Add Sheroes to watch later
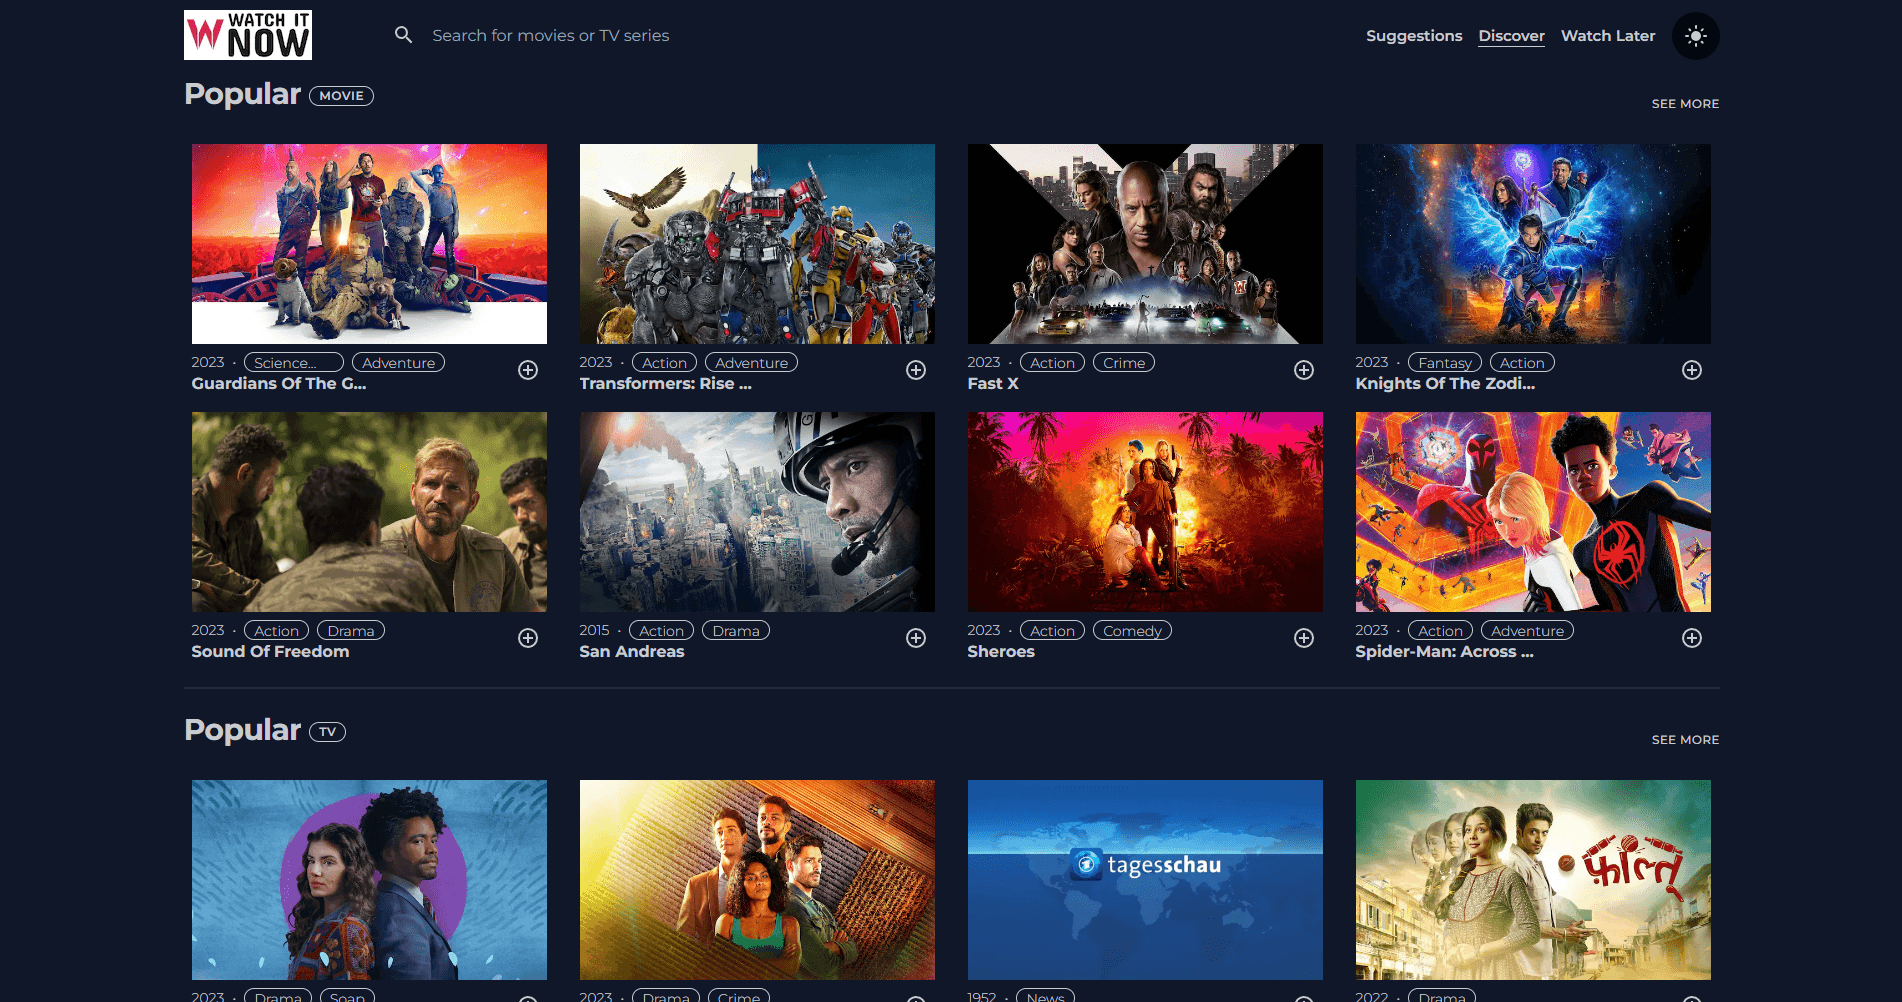1902x1002 pixels. point(1304,638)
